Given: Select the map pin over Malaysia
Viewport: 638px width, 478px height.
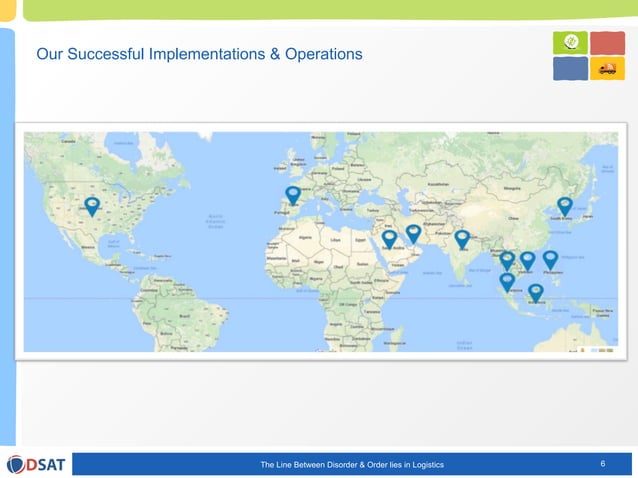Looking at the screenshot, I should [x=507, y=282].
